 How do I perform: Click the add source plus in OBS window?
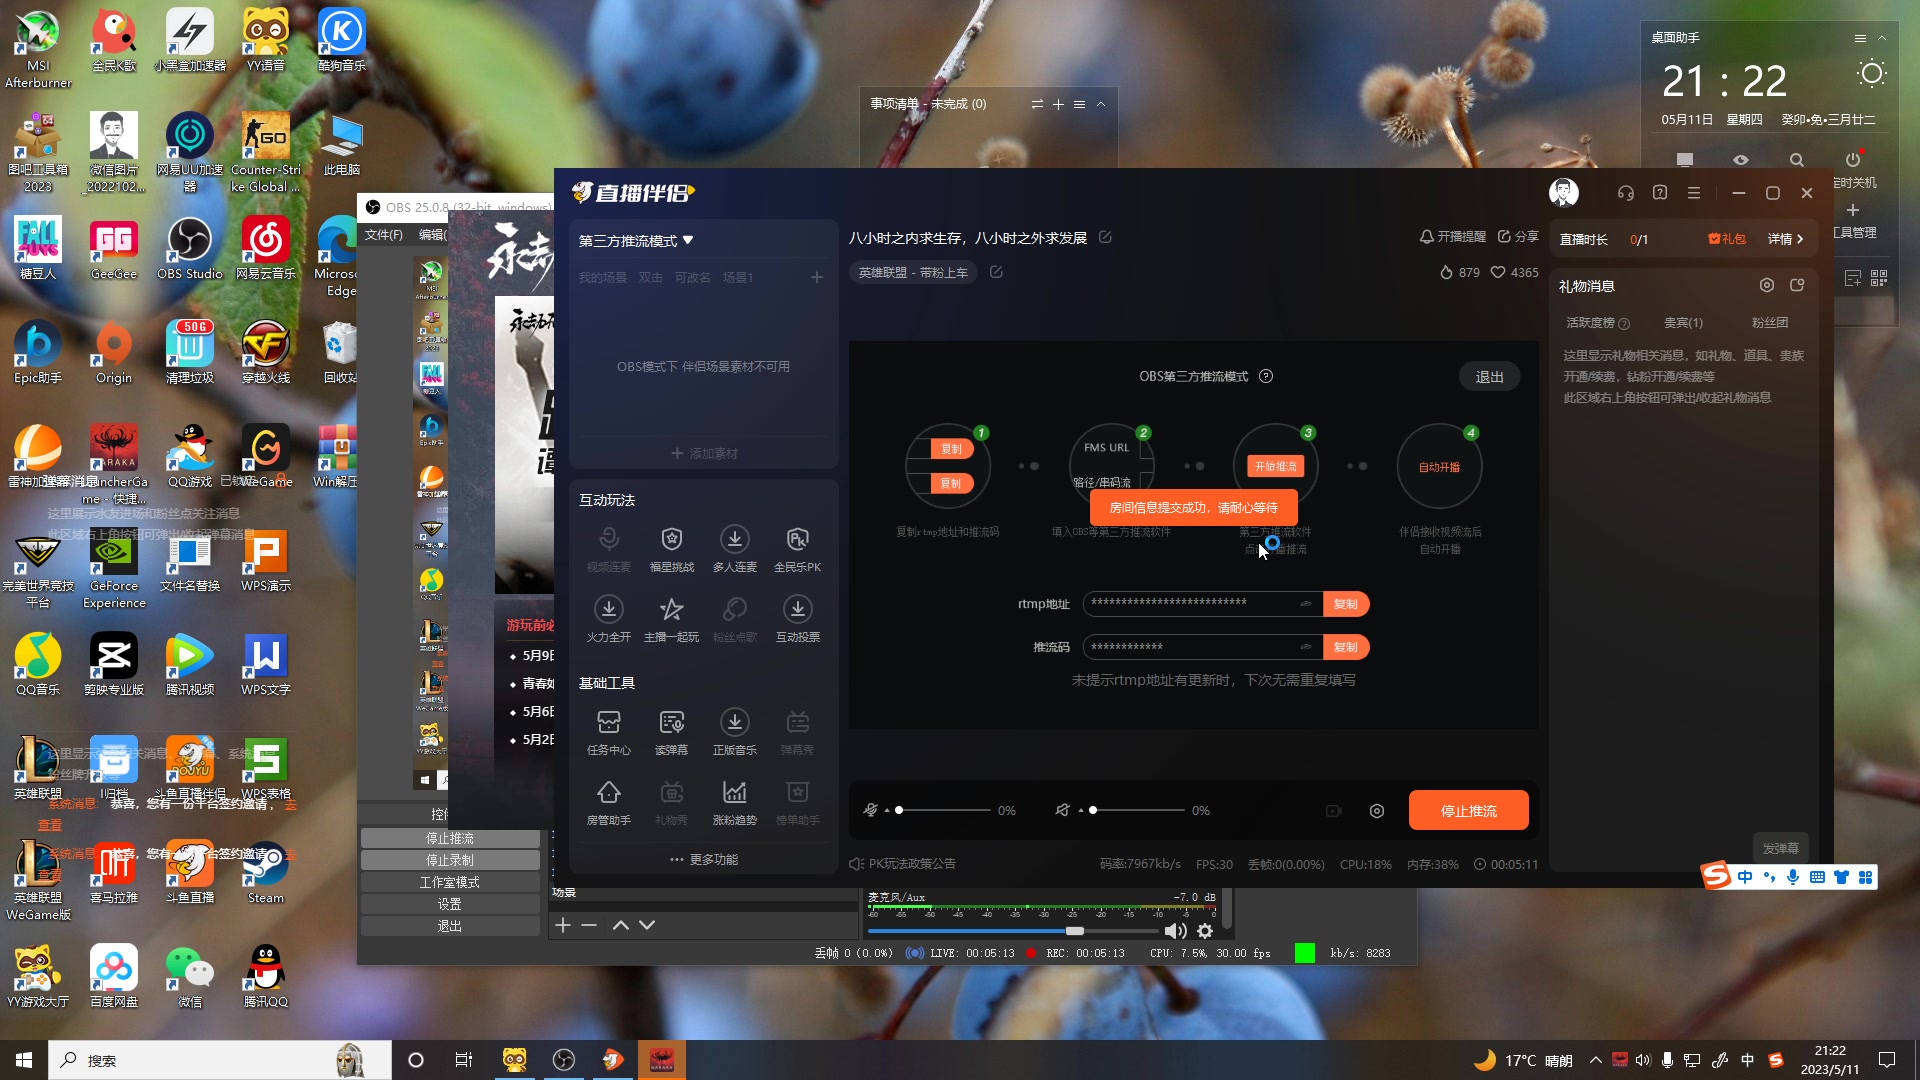coord(563,925)
